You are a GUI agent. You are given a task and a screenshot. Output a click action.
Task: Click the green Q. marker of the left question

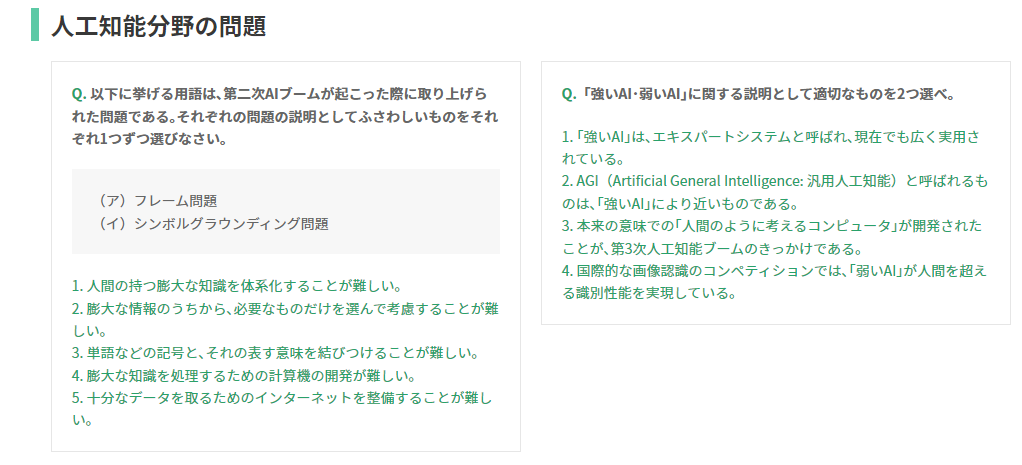[x=79, y=94]
